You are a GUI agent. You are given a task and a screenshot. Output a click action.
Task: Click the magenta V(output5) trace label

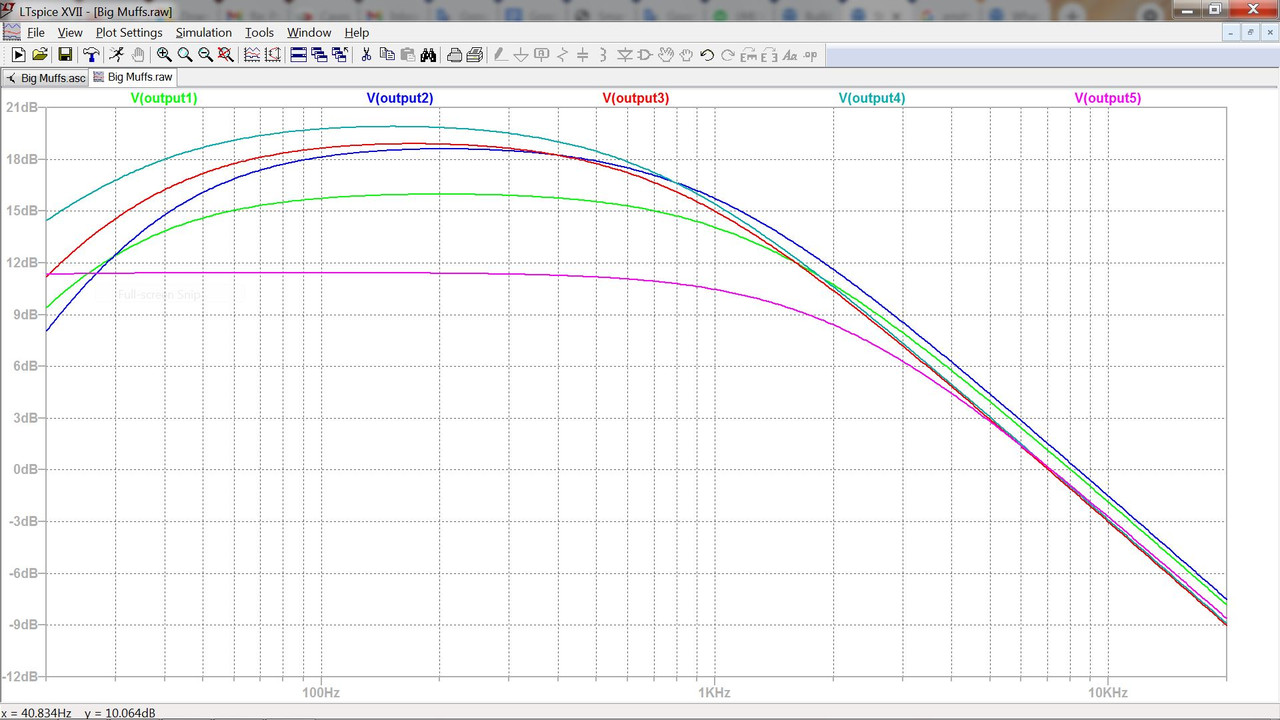pos(1107,97)
